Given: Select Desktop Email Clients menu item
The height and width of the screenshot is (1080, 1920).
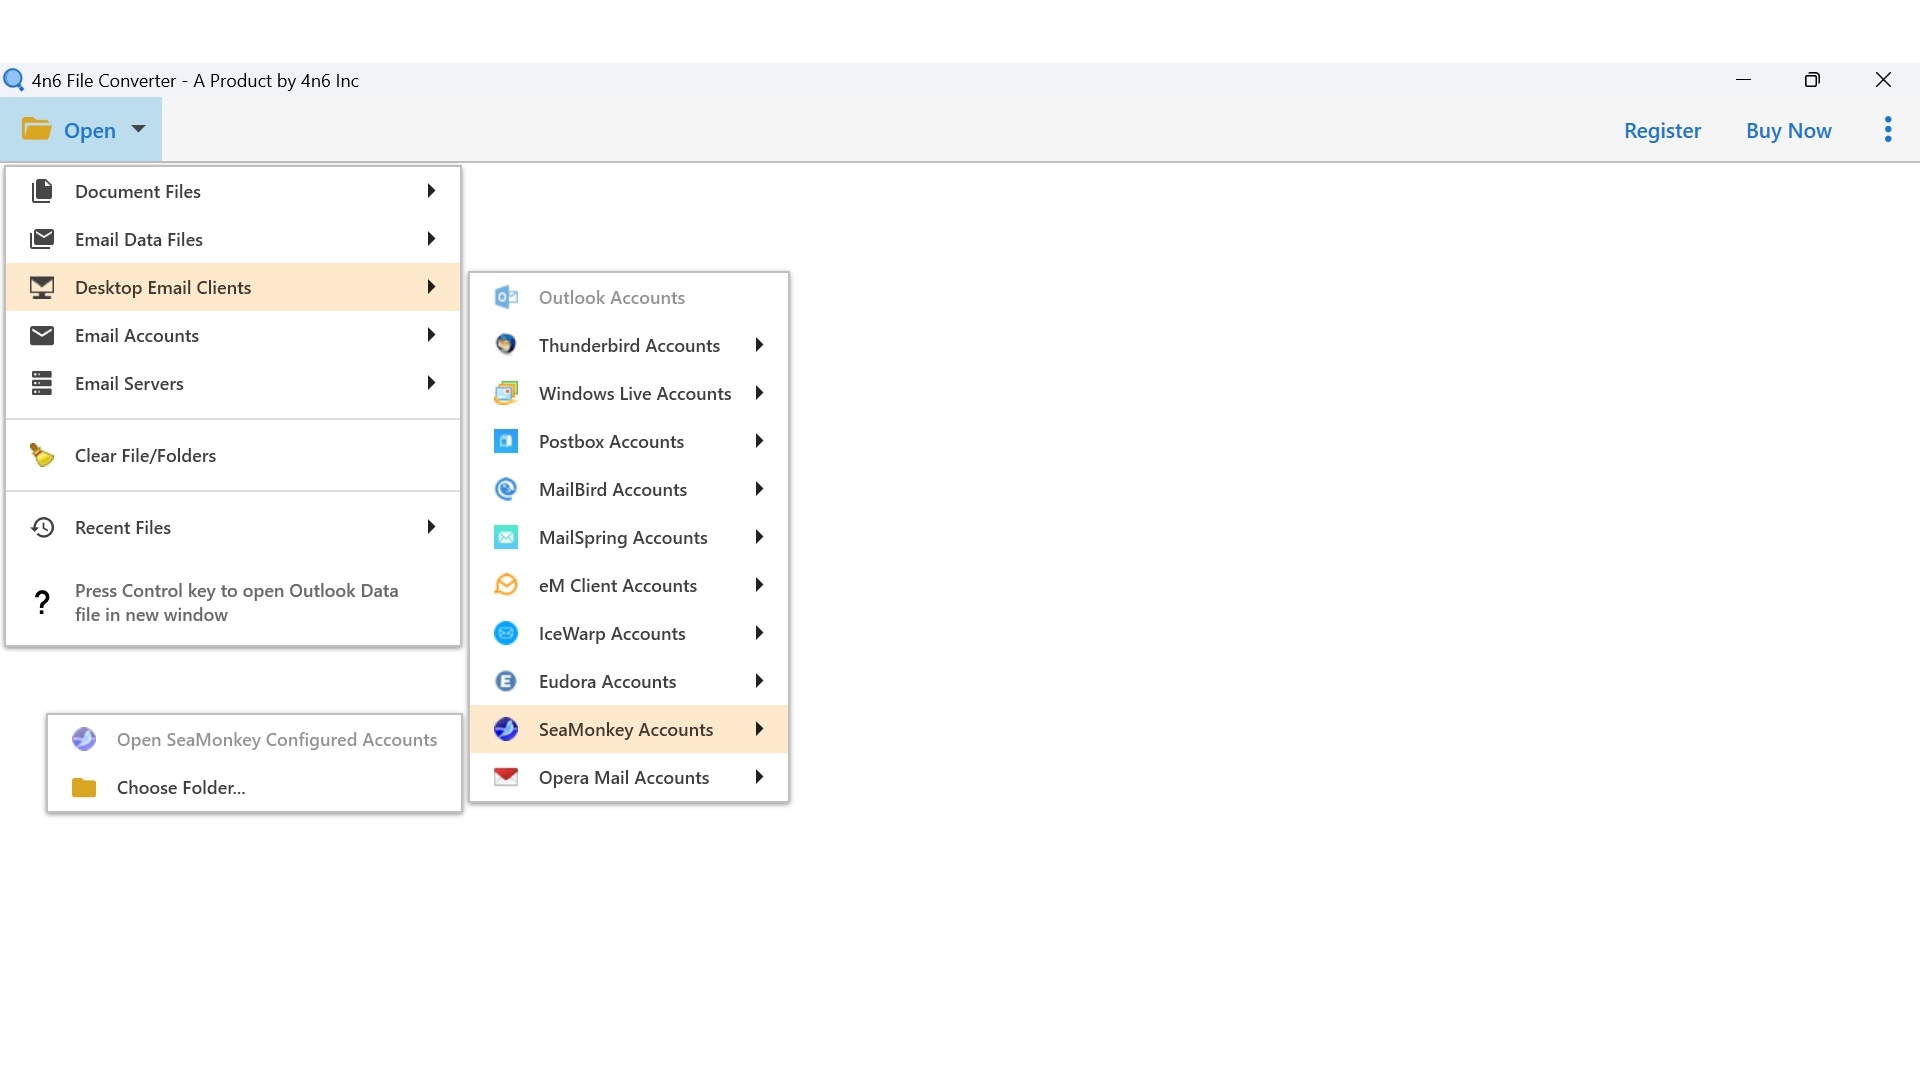Looking at the screenshot, I should 233,287.
